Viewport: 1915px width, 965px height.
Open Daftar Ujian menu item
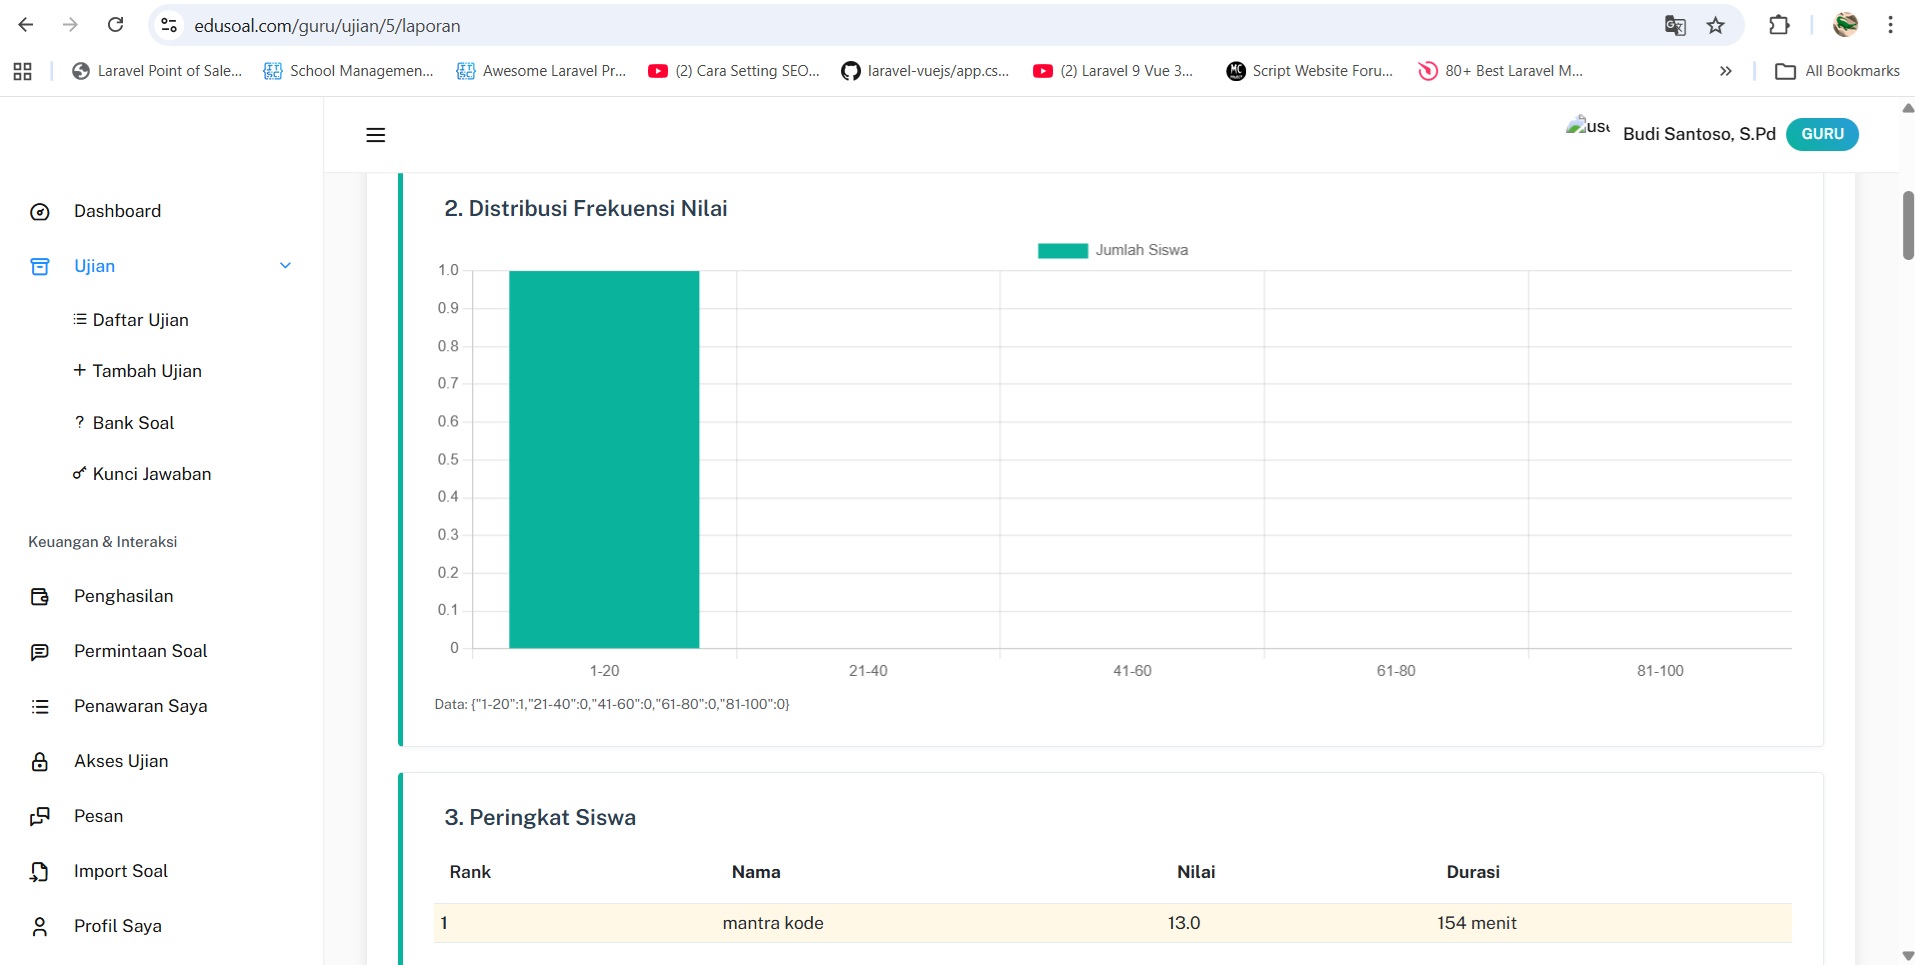[x=140, y=320]
